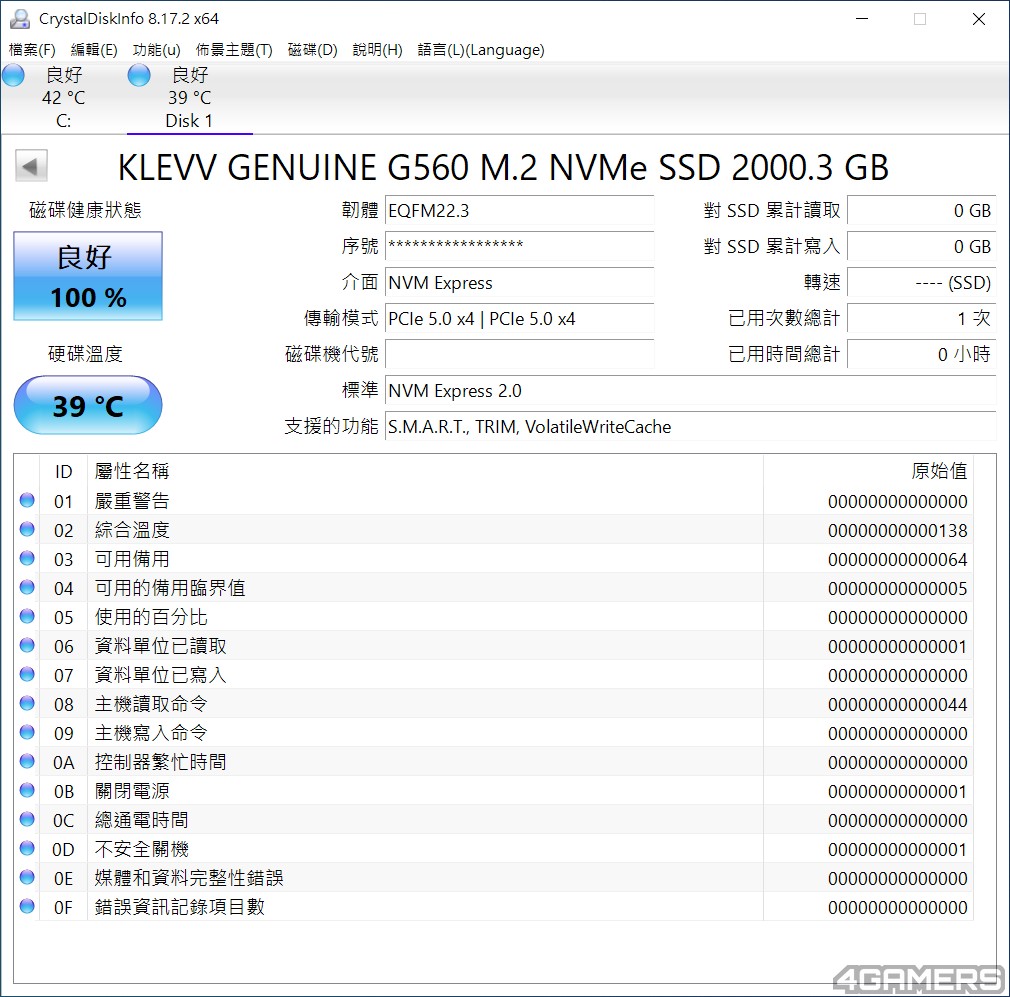Click the 39 °C temperature button
Viewport: 1010px width, 997px height.
pyautogui.click(x=88, y=405)
